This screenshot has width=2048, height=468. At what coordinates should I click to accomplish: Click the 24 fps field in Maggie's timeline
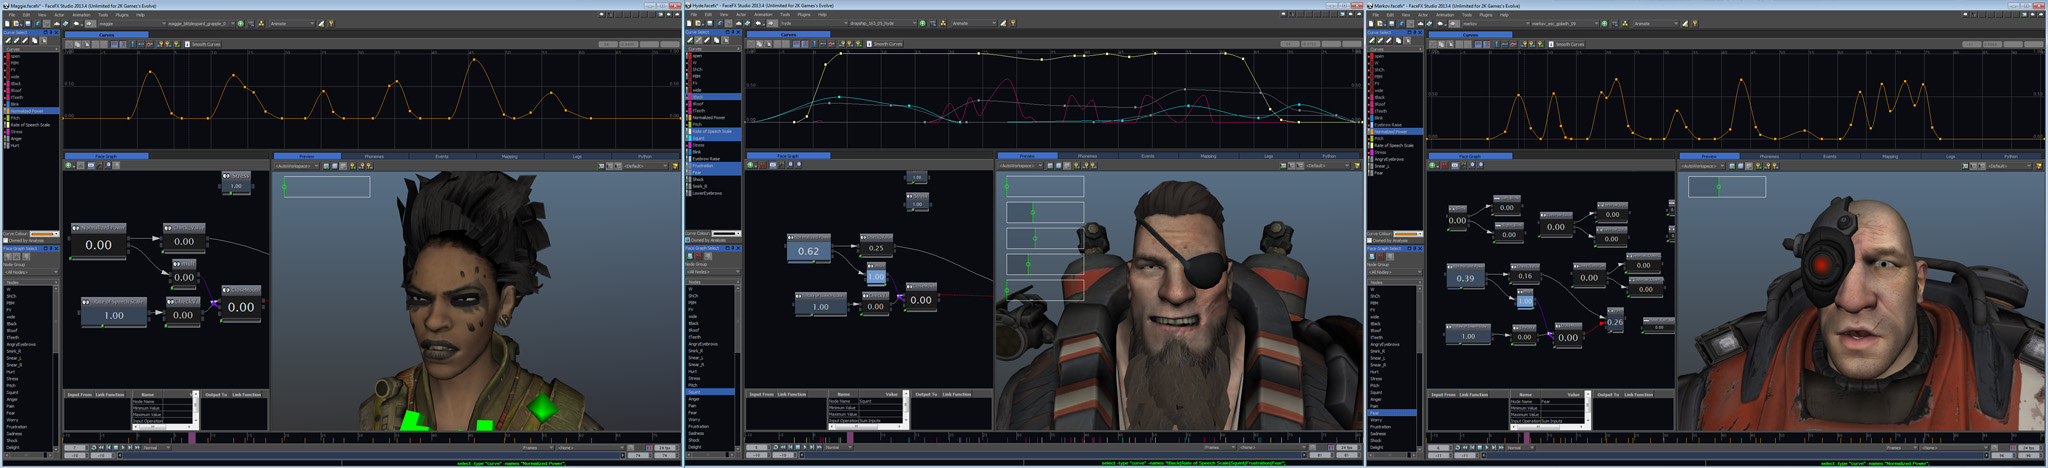(665, 448)
